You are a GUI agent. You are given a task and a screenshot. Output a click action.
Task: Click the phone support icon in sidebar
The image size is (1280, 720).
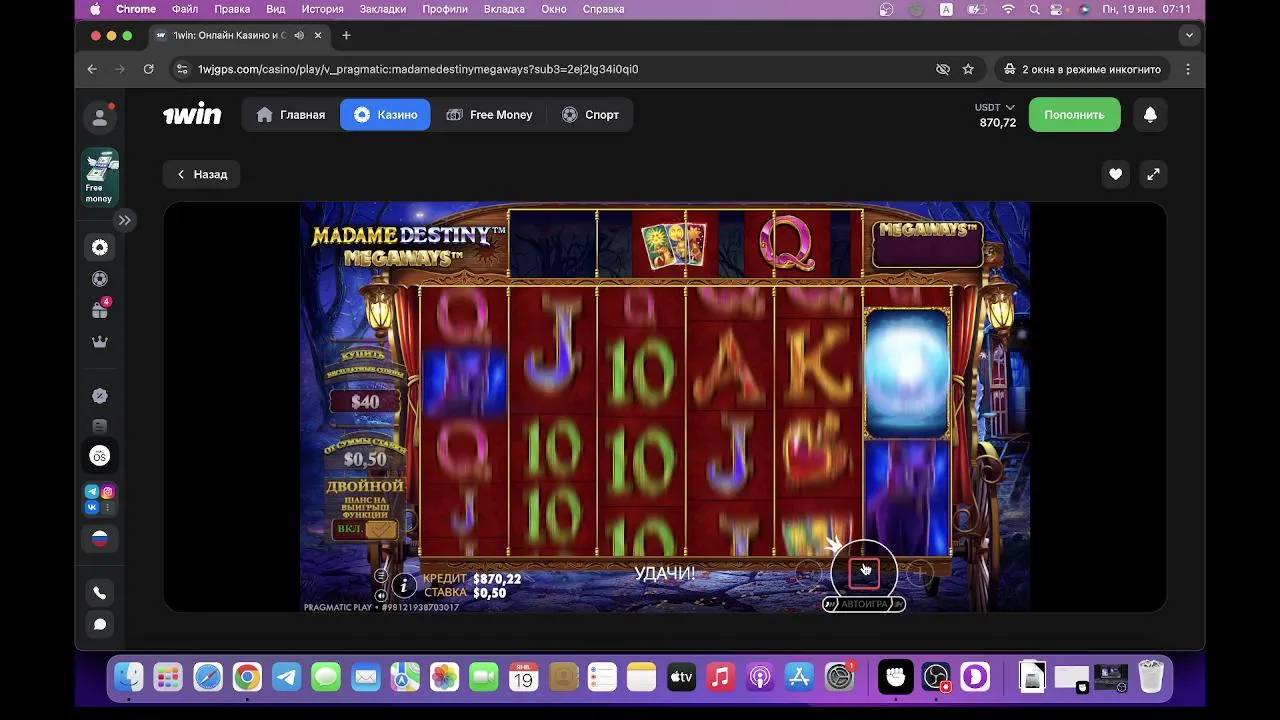pos(100,593)
